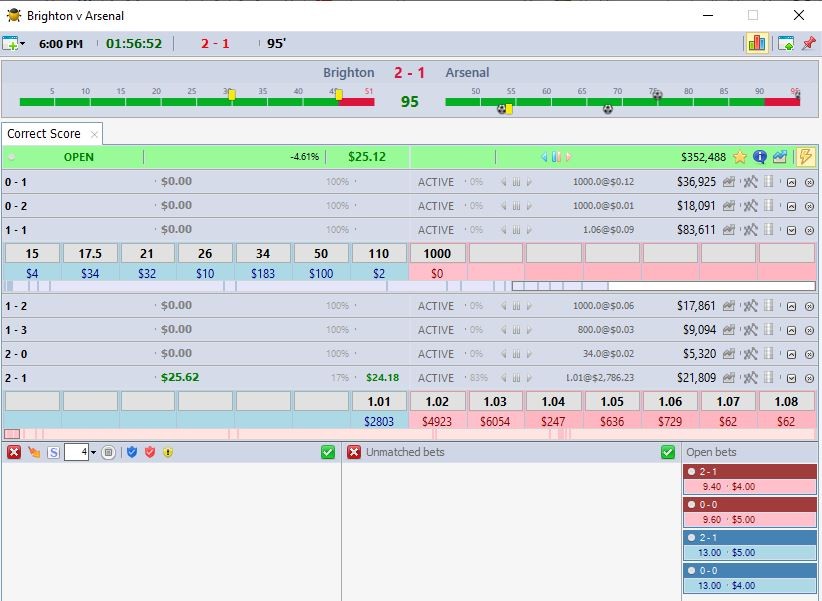Screen dimensions: 822x601
Task: Open the chart icon in 1 - 2 row
Action: [729, 306]
